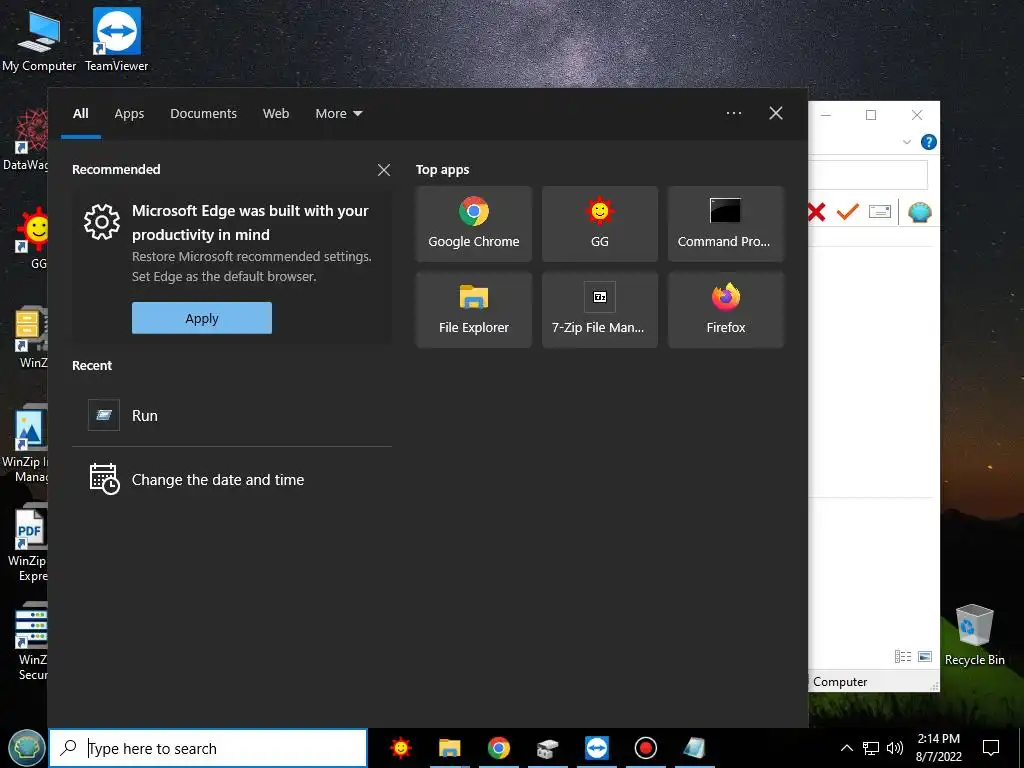
Task: Open Change the date and time setting
Action: pos(232,479)
